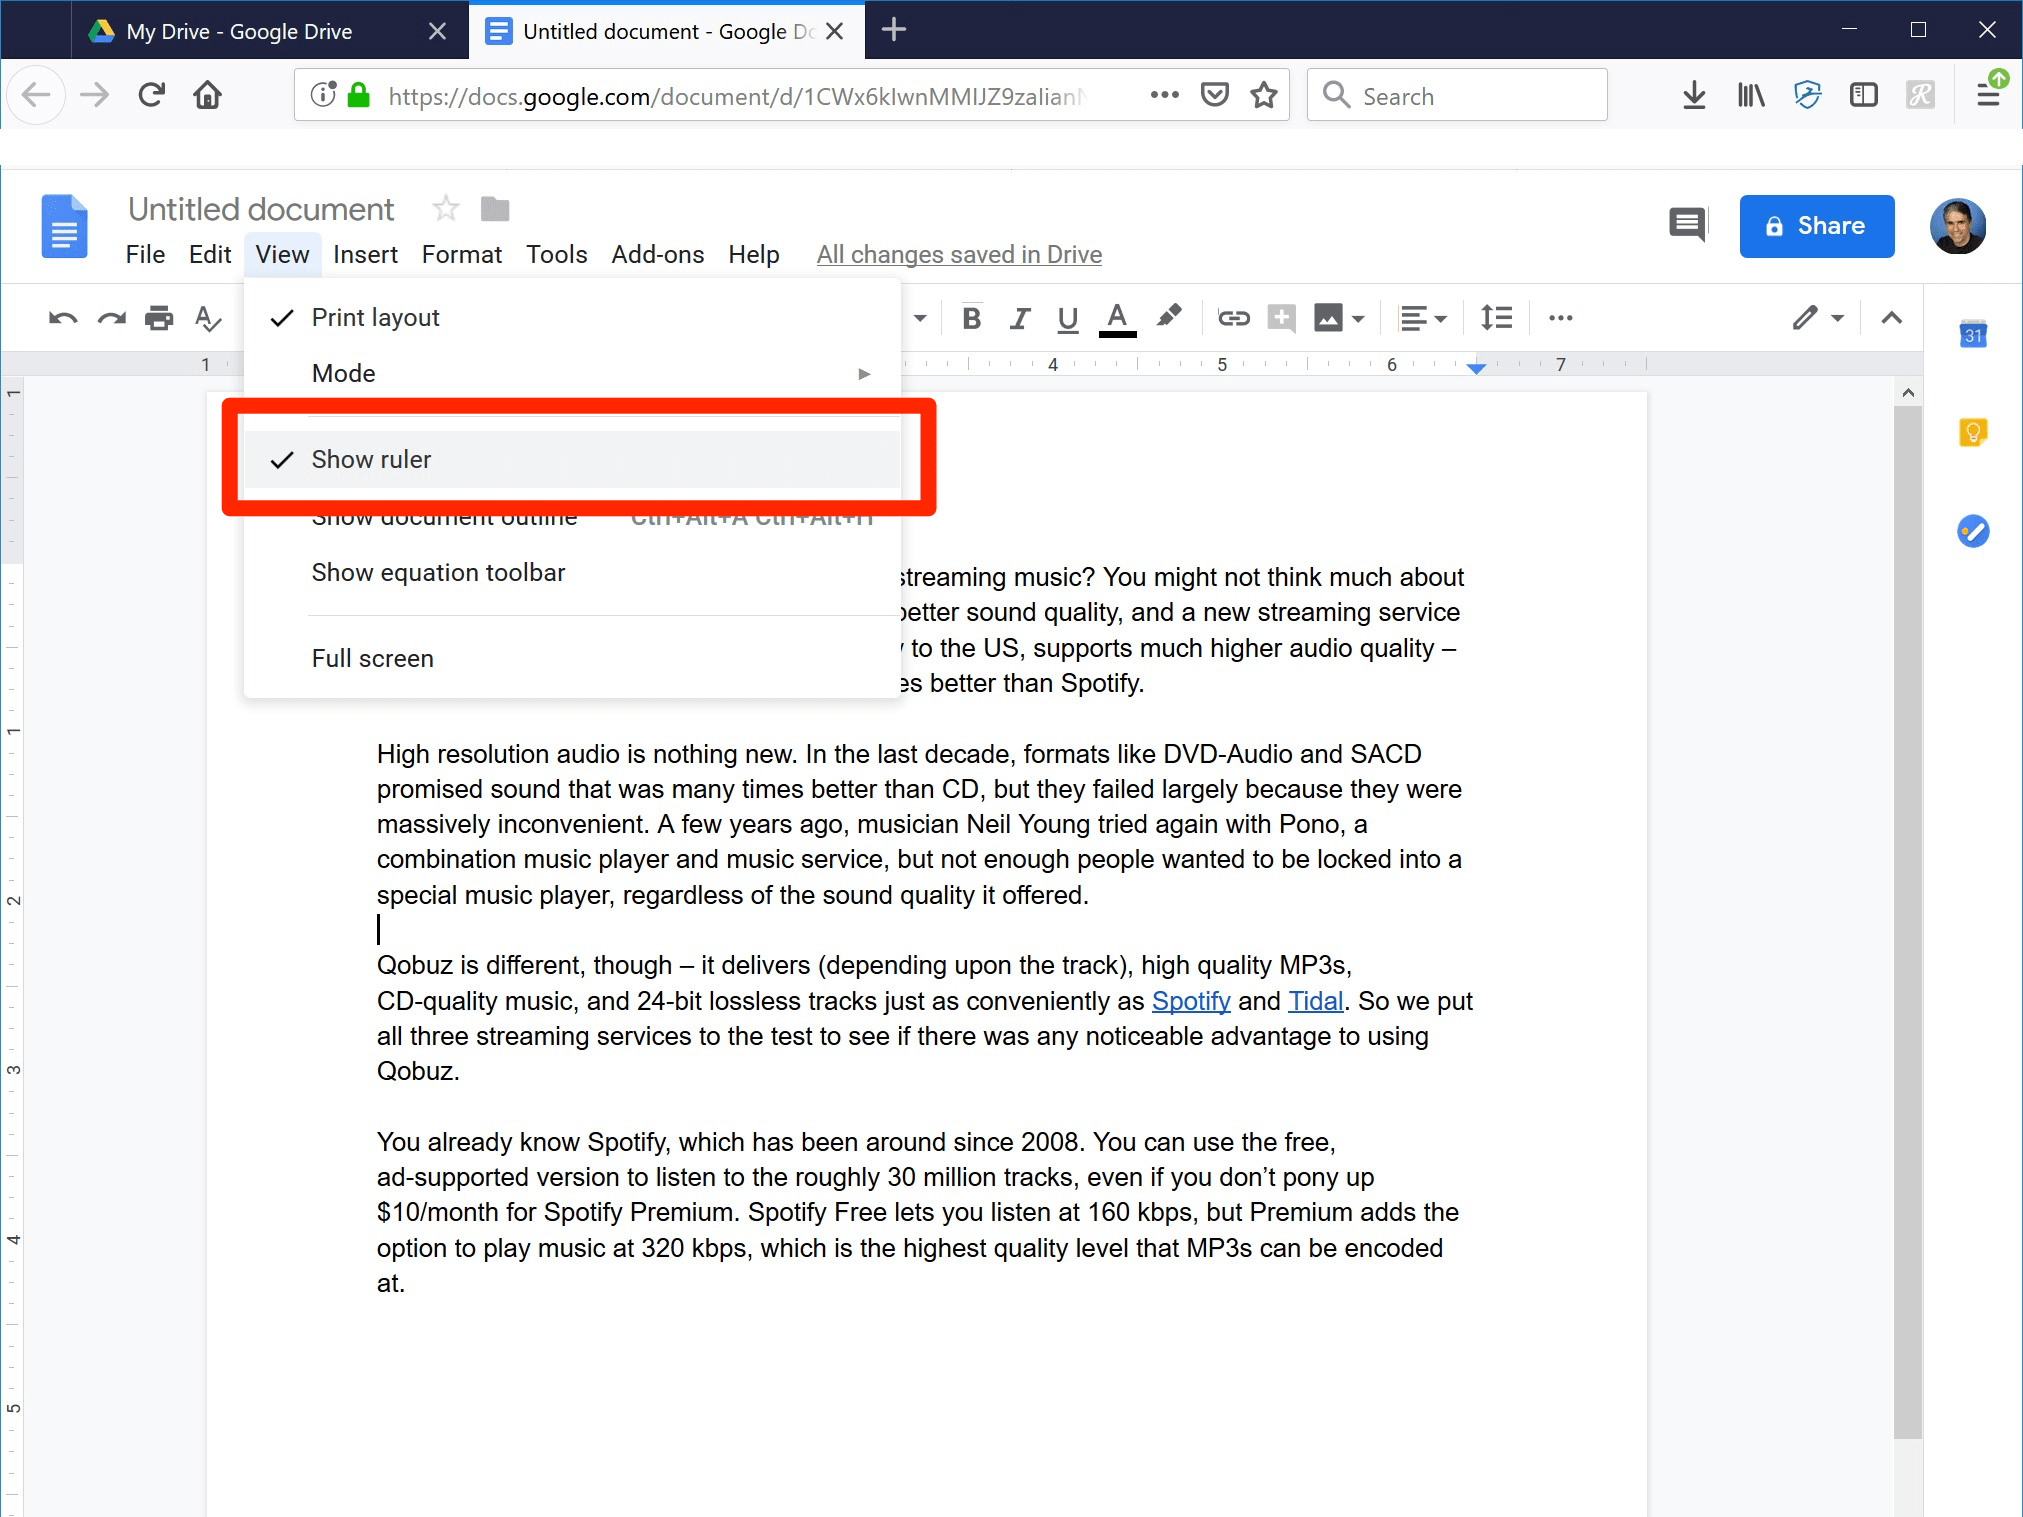Screen dimensions: 2023x1517
Task: Close the Untitled document browser tab
Action: coord(835,31)
